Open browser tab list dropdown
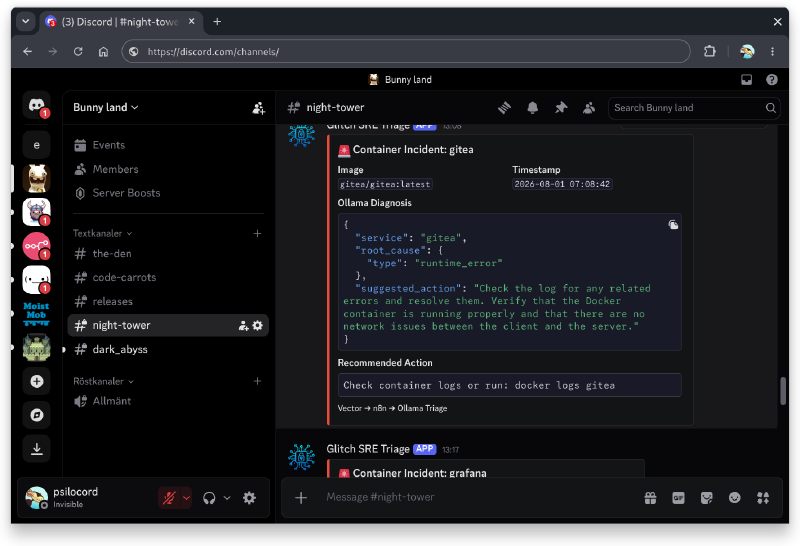The image size is (800, 546). pos(26,21)
